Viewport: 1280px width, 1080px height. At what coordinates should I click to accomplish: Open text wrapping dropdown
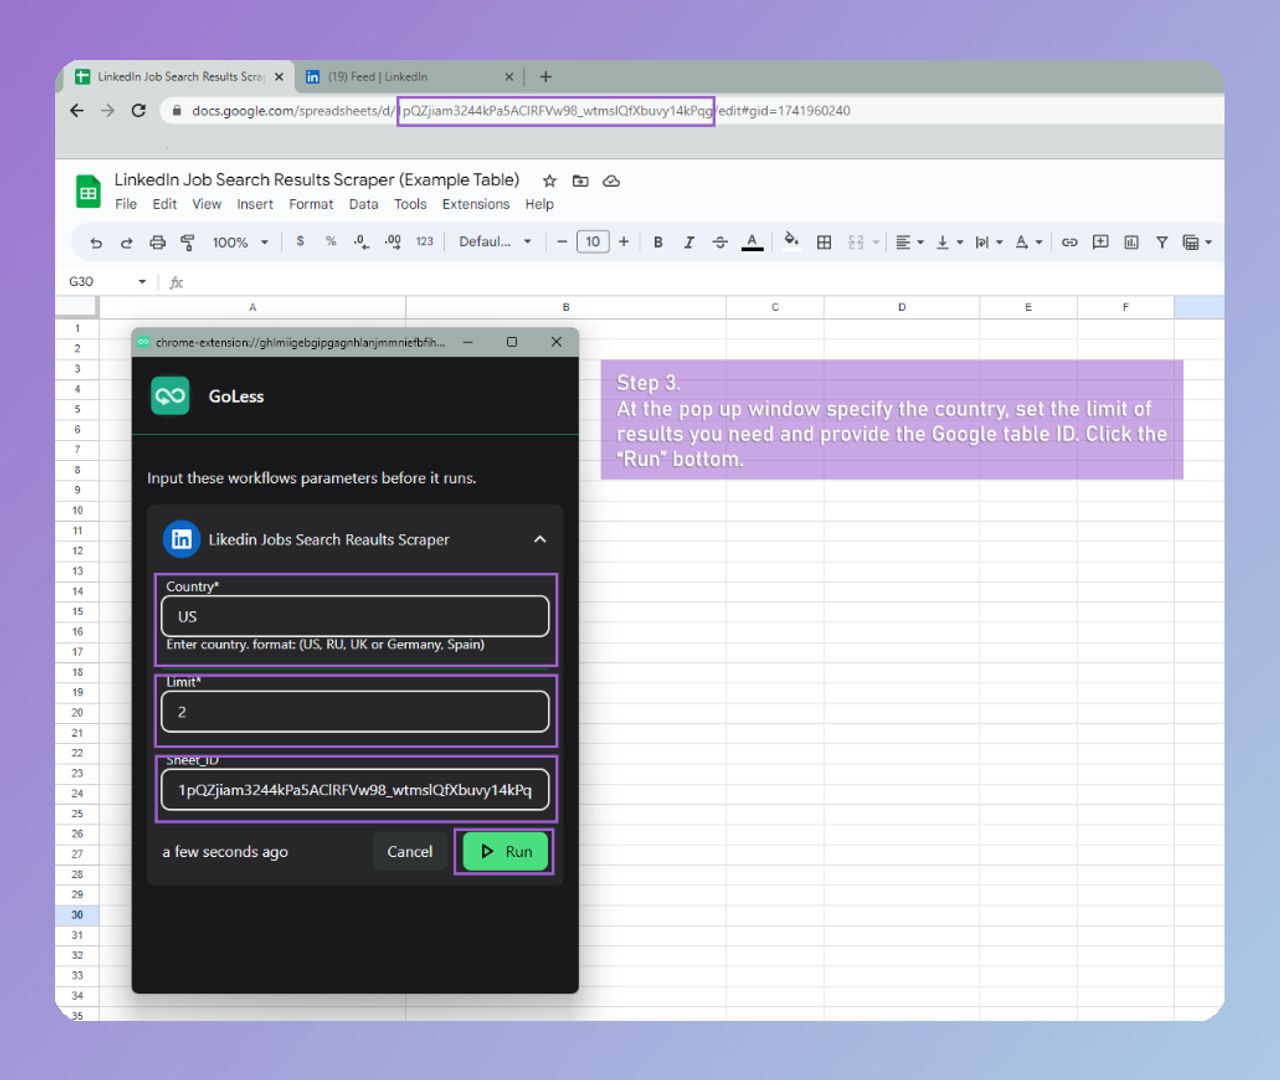point(988,242)
